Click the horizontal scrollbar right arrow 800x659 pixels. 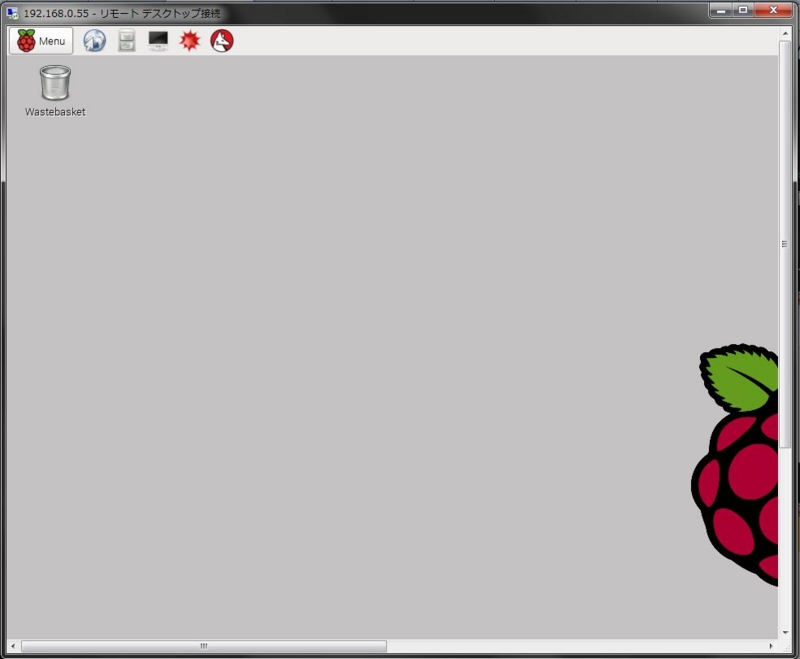point(771,646)
